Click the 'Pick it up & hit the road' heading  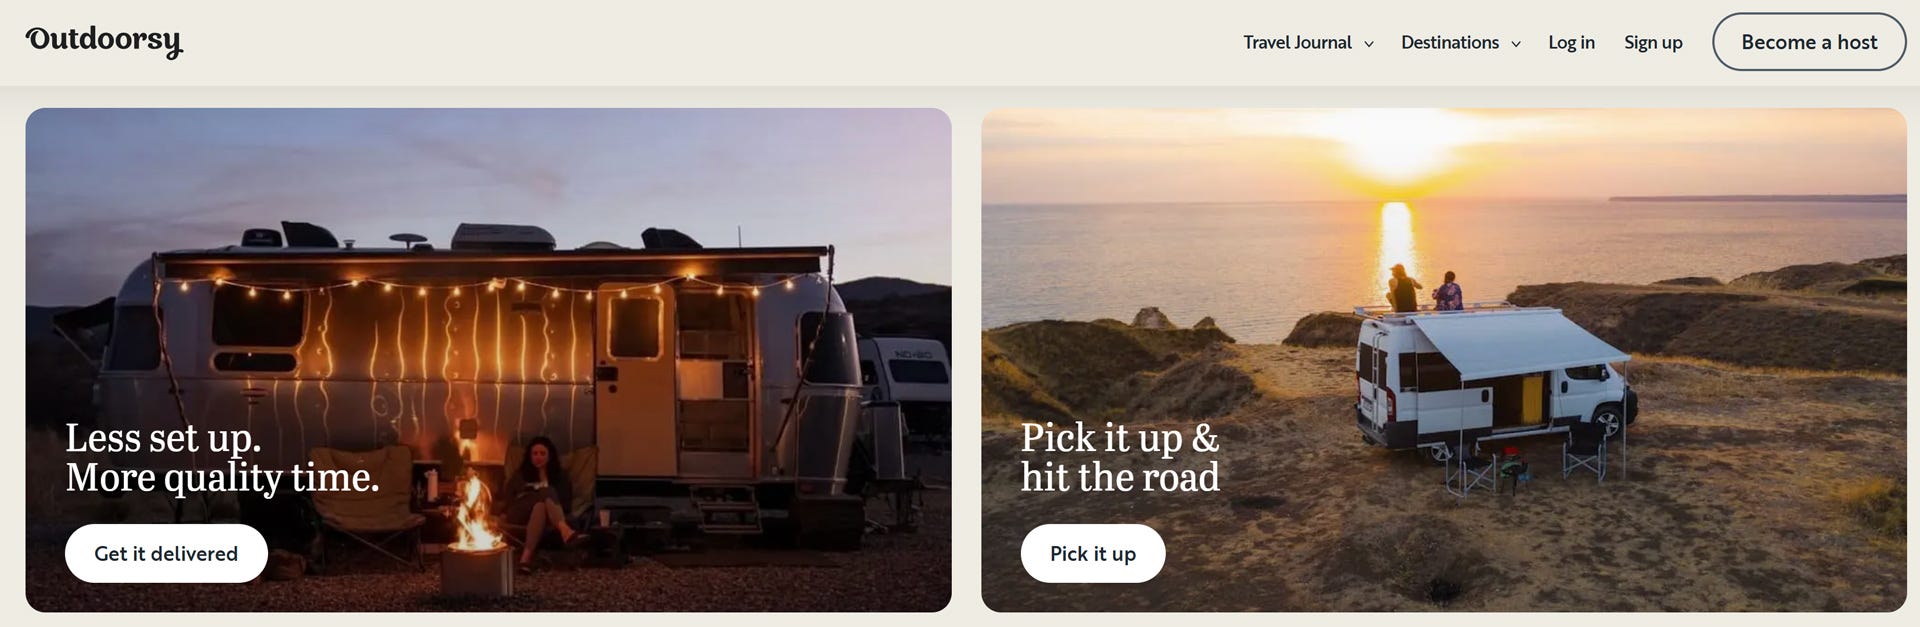(x=1120, y=457)
